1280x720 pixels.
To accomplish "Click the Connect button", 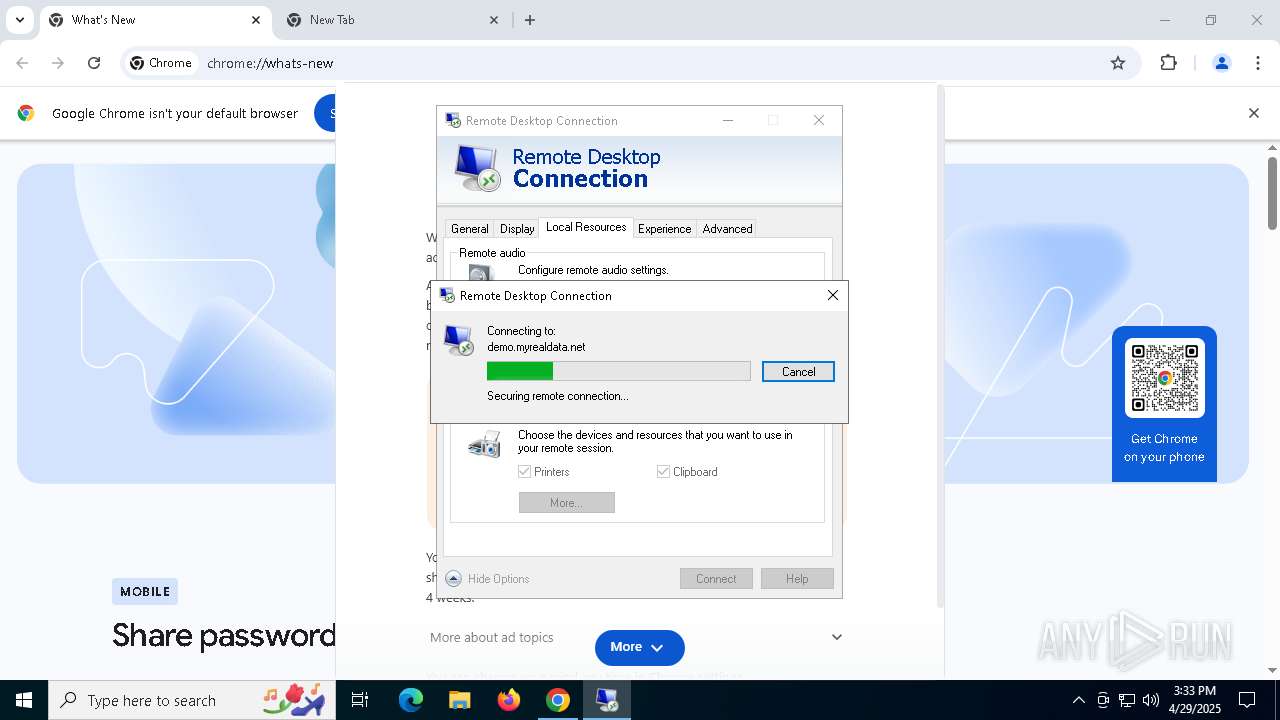I will pyautogui.click(x=716, y=578).
